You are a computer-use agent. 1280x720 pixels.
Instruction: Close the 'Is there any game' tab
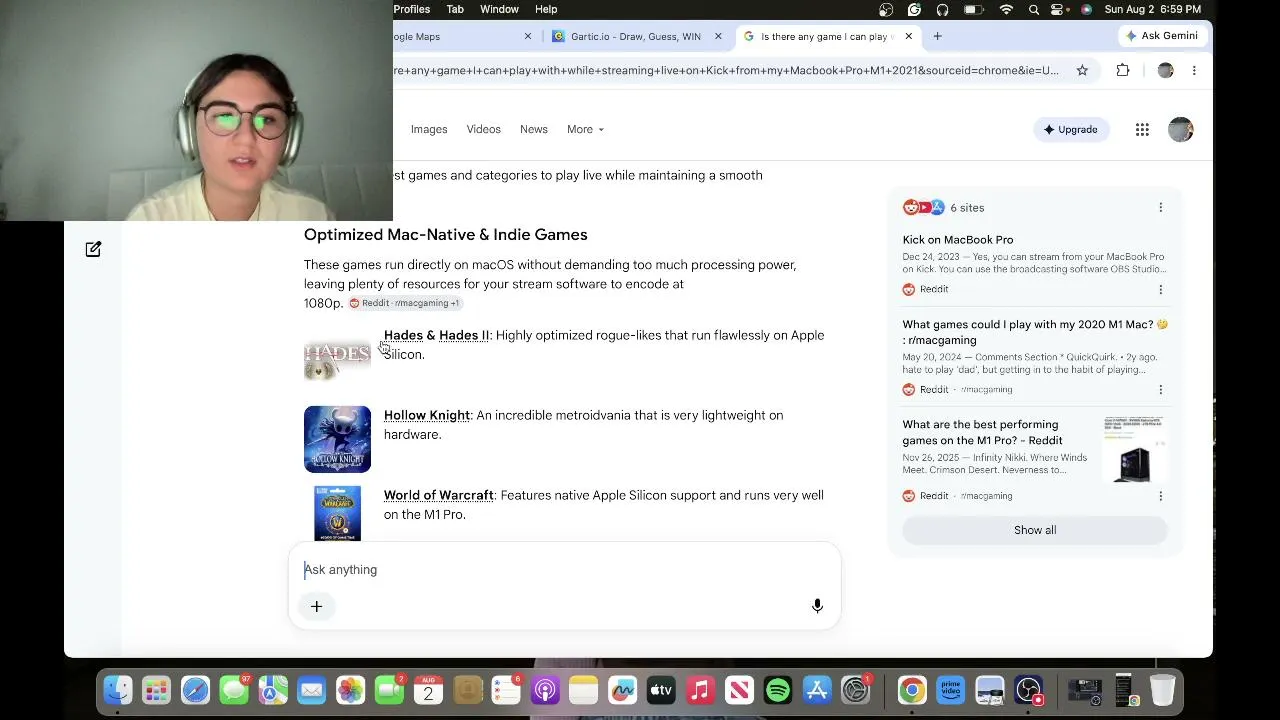pos(908,37)
